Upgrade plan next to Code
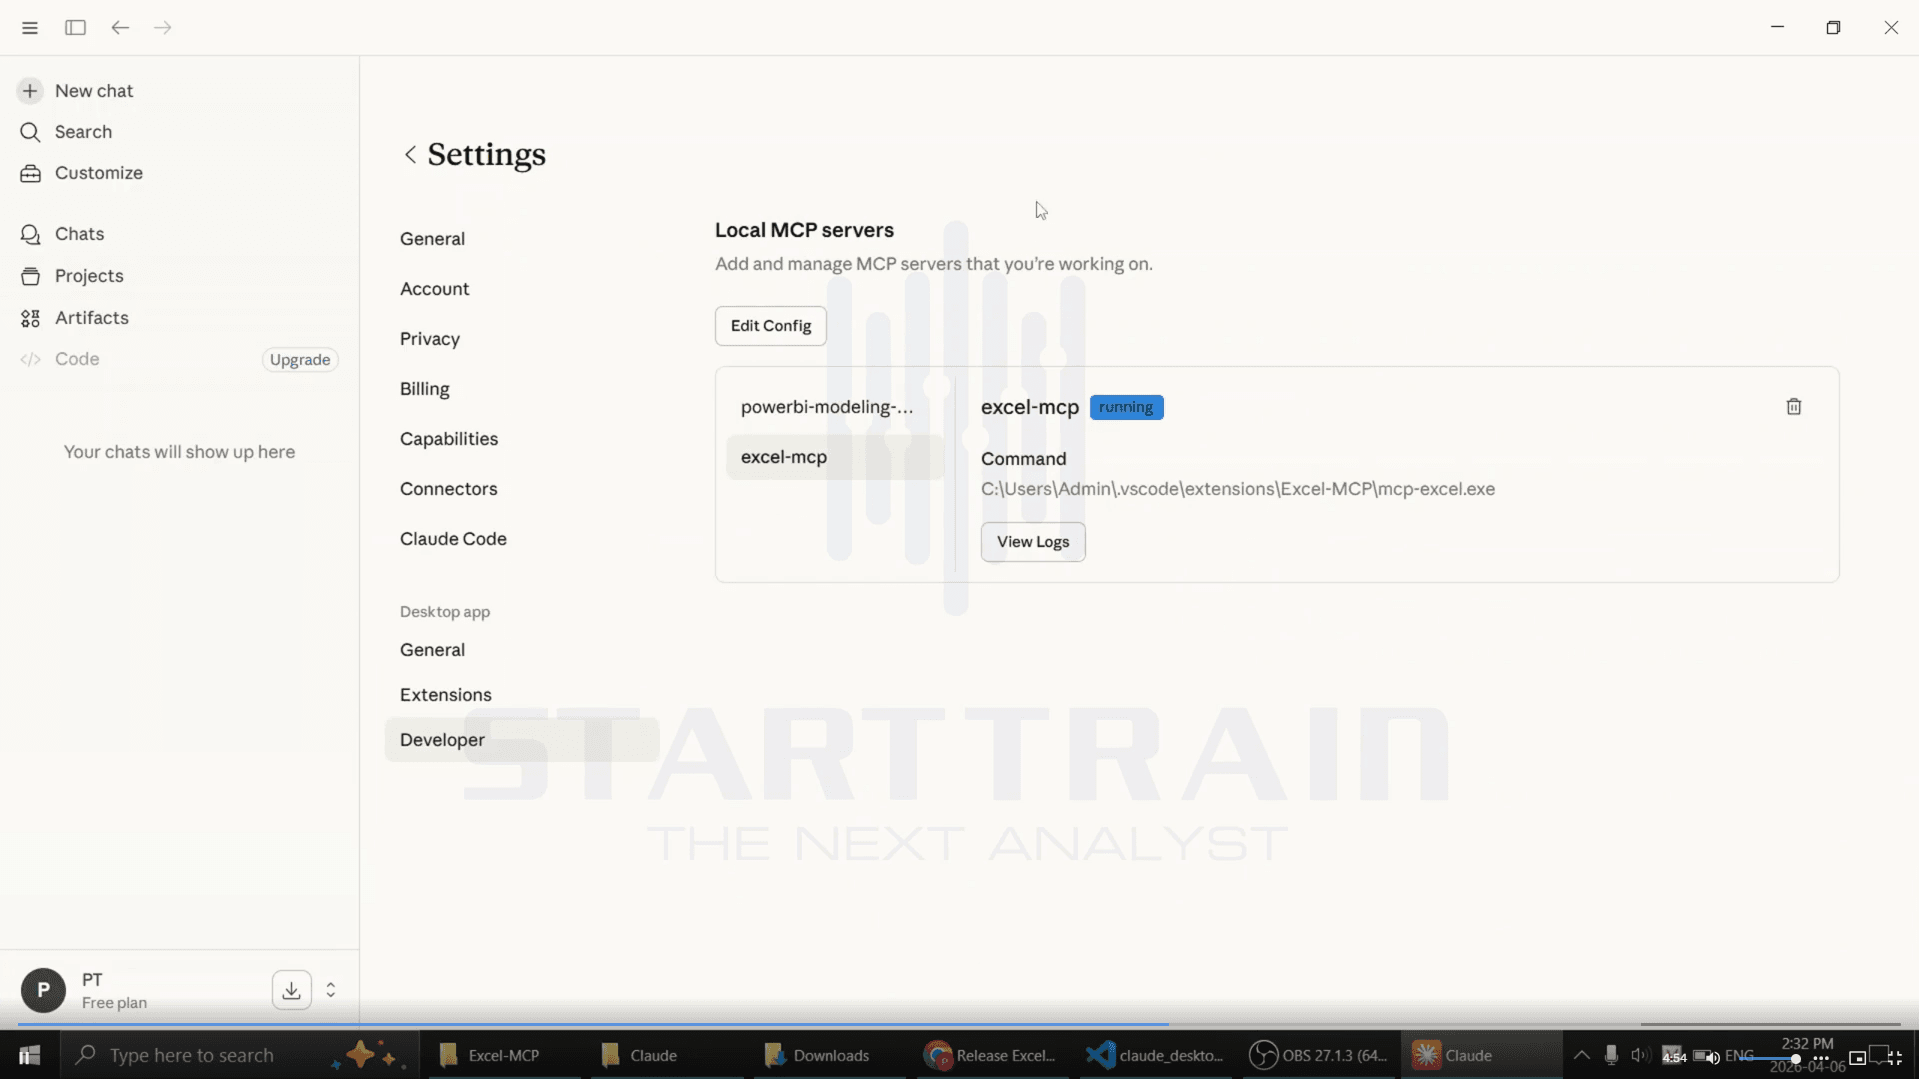The height and width of the screenshot is (1079, 1919). point(300,360)
